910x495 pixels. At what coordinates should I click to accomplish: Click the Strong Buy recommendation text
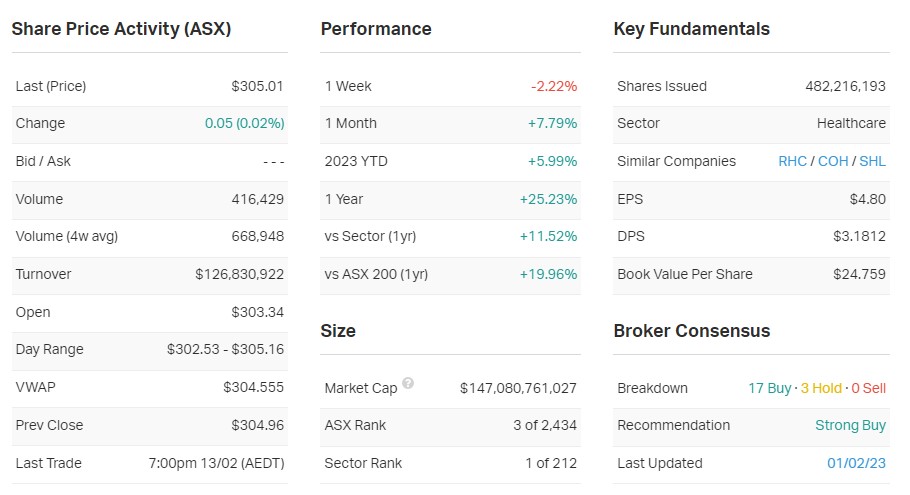coord(850,425)
